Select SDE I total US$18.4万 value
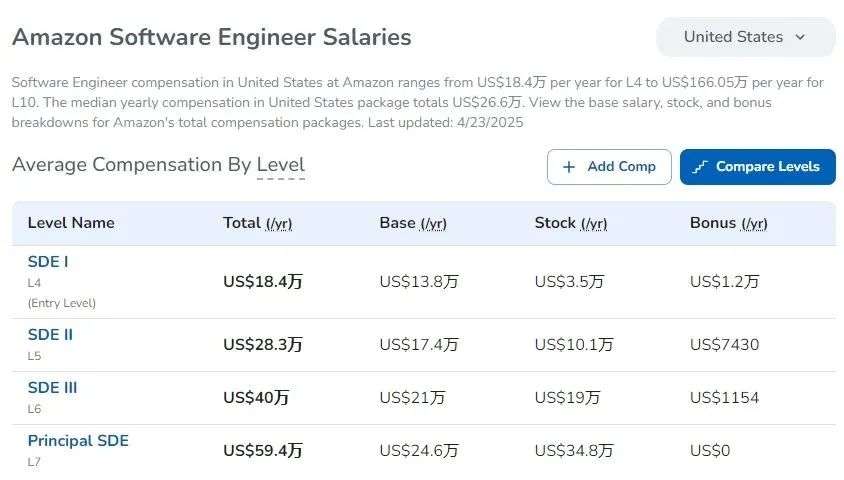 click(x=263, y=281)
